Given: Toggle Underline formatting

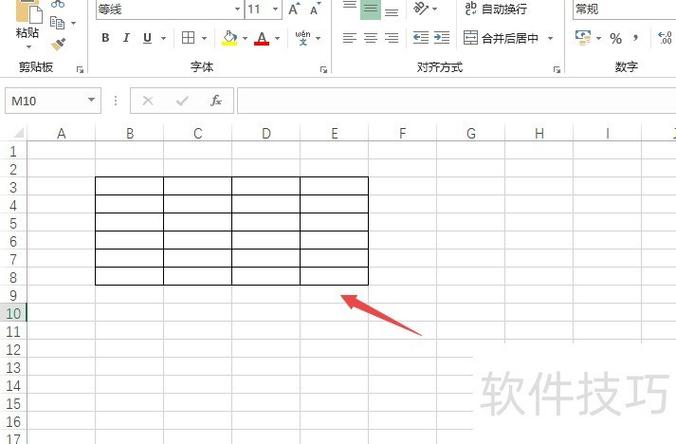Looking at the screenshot, I should point(147,38).
